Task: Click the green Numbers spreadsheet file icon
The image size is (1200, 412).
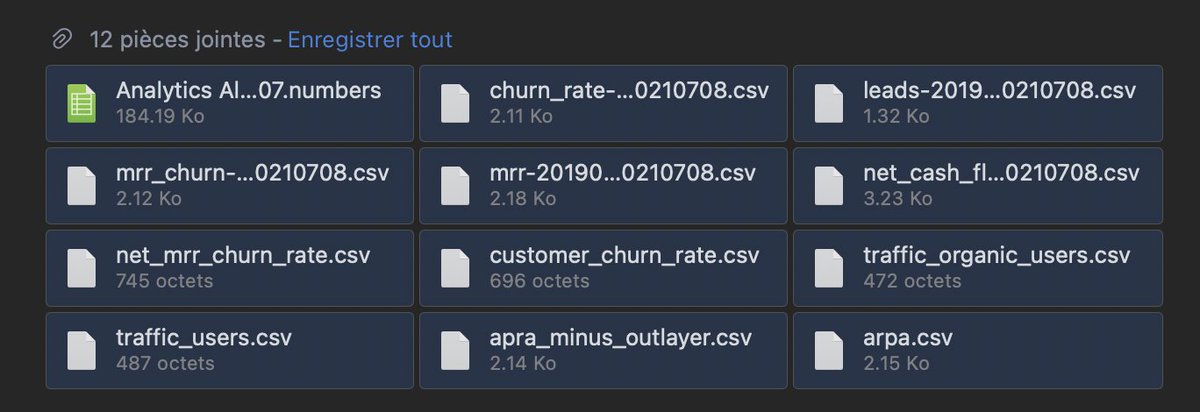Action: [81, 103]
